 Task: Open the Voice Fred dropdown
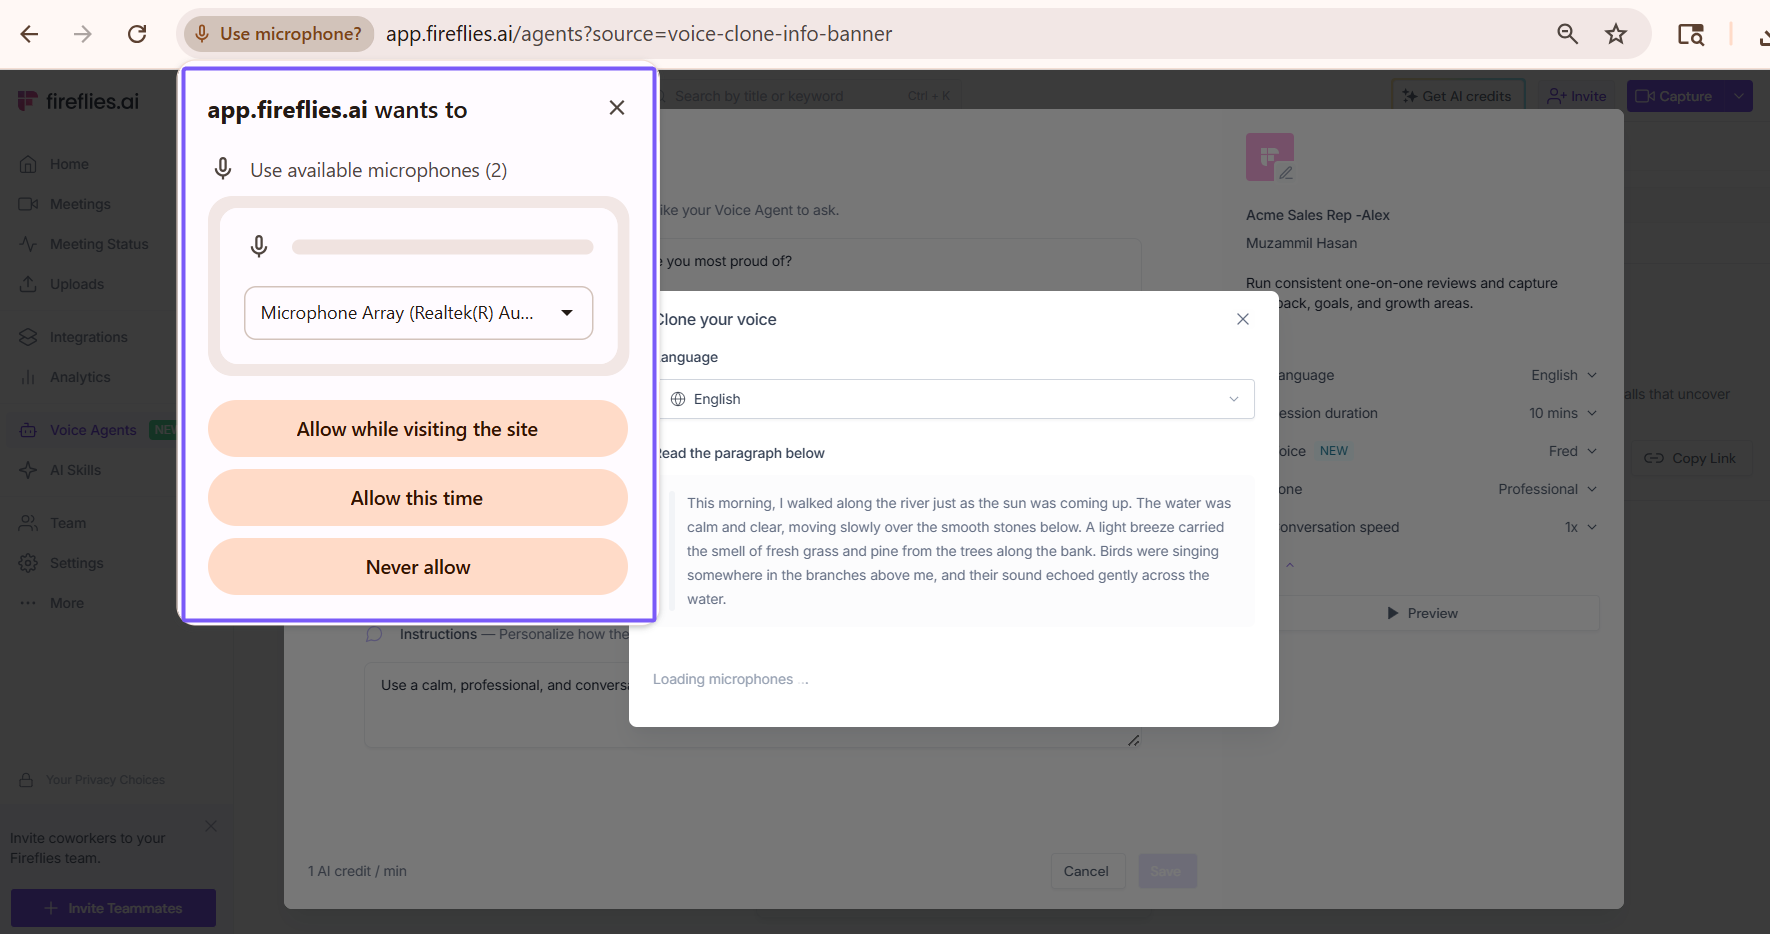(x=1573, y=451)
